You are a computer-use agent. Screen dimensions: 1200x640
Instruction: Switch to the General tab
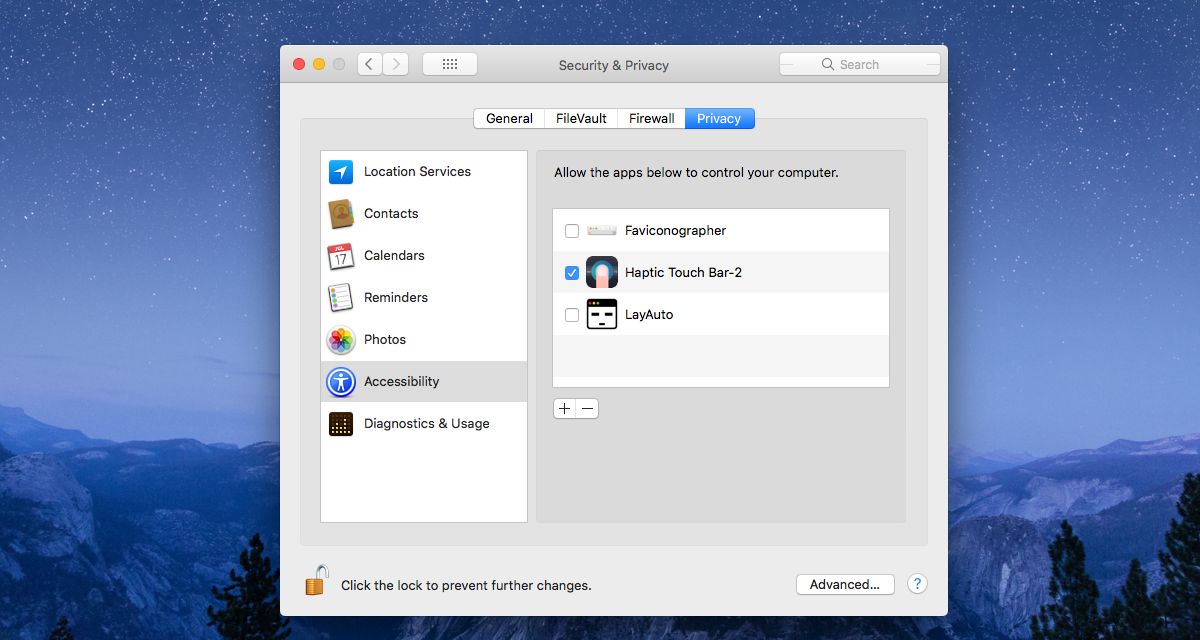(509, 119)
